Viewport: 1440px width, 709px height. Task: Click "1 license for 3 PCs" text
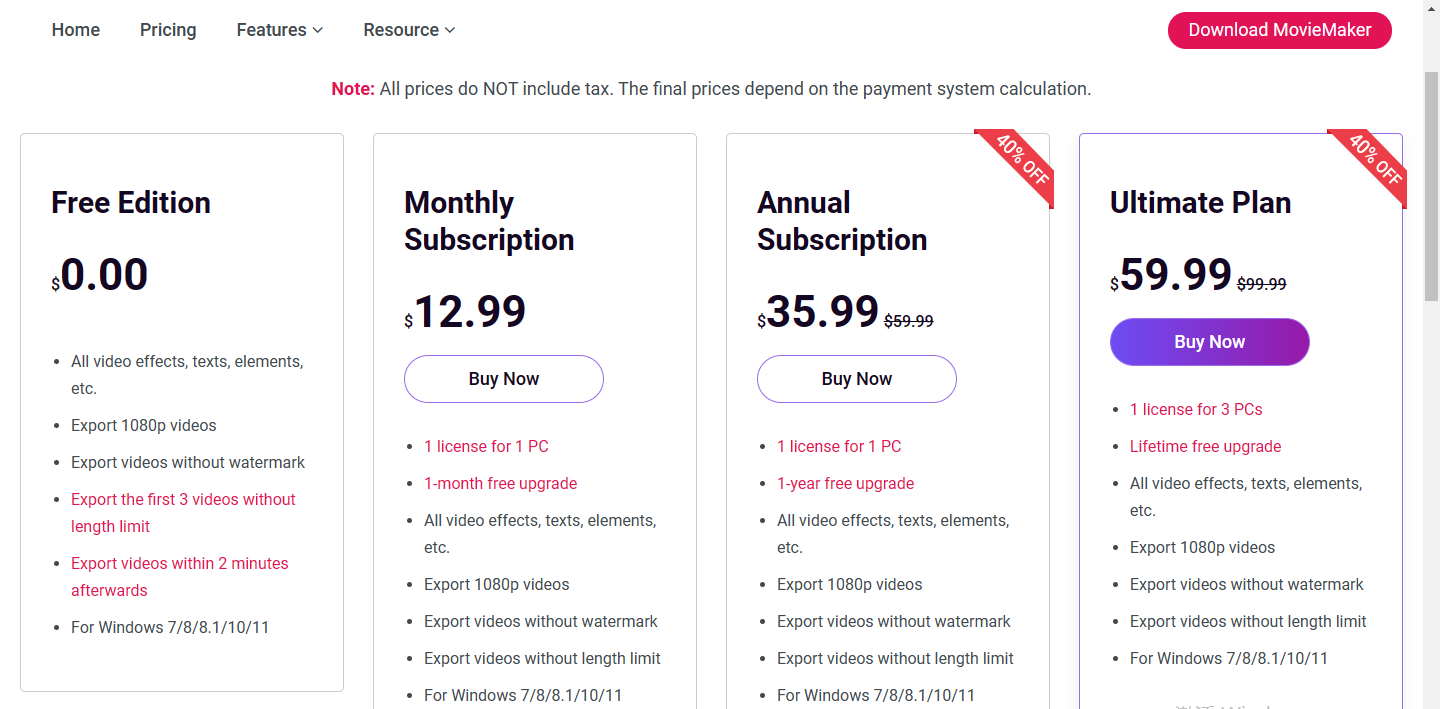click(x=1196, y=410)
